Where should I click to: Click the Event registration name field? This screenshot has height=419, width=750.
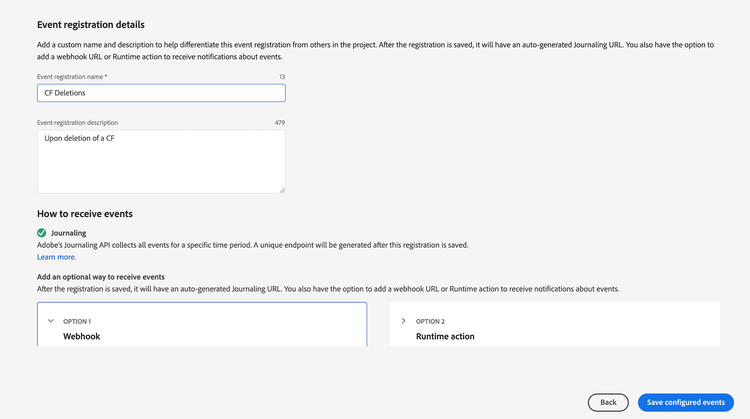pyautogui.click(x=161, y=93)
